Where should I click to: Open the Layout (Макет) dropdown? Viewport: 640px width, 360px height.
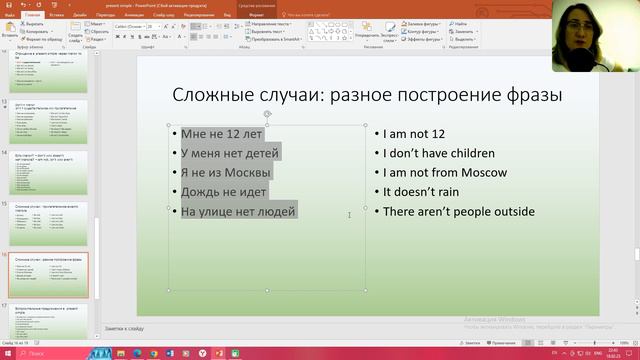coord(95,24)
